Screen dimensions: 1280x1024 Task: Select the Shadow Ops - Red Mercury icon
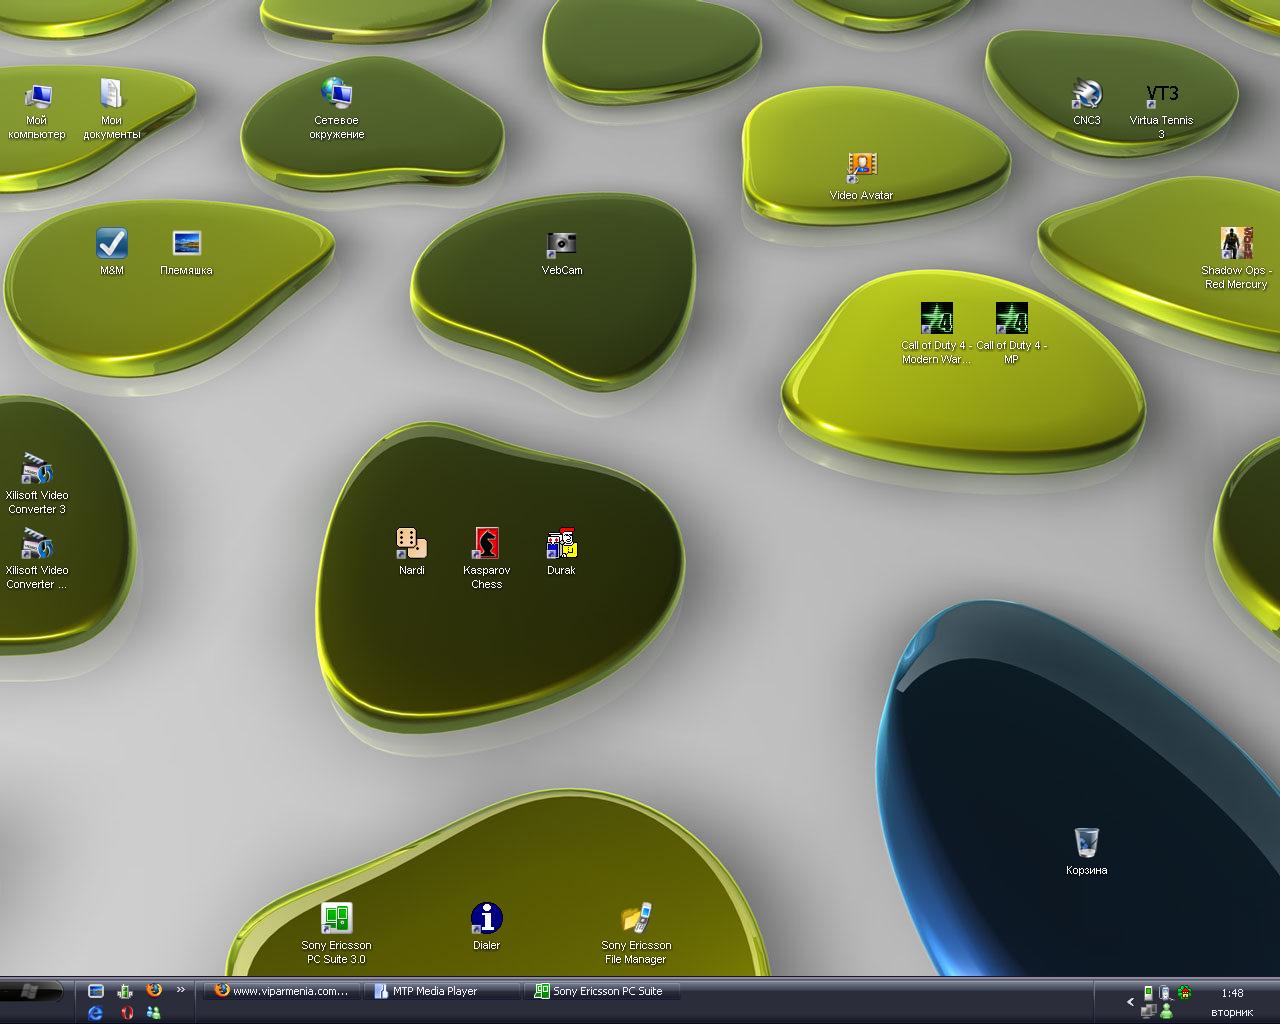tap(1236, 244)
